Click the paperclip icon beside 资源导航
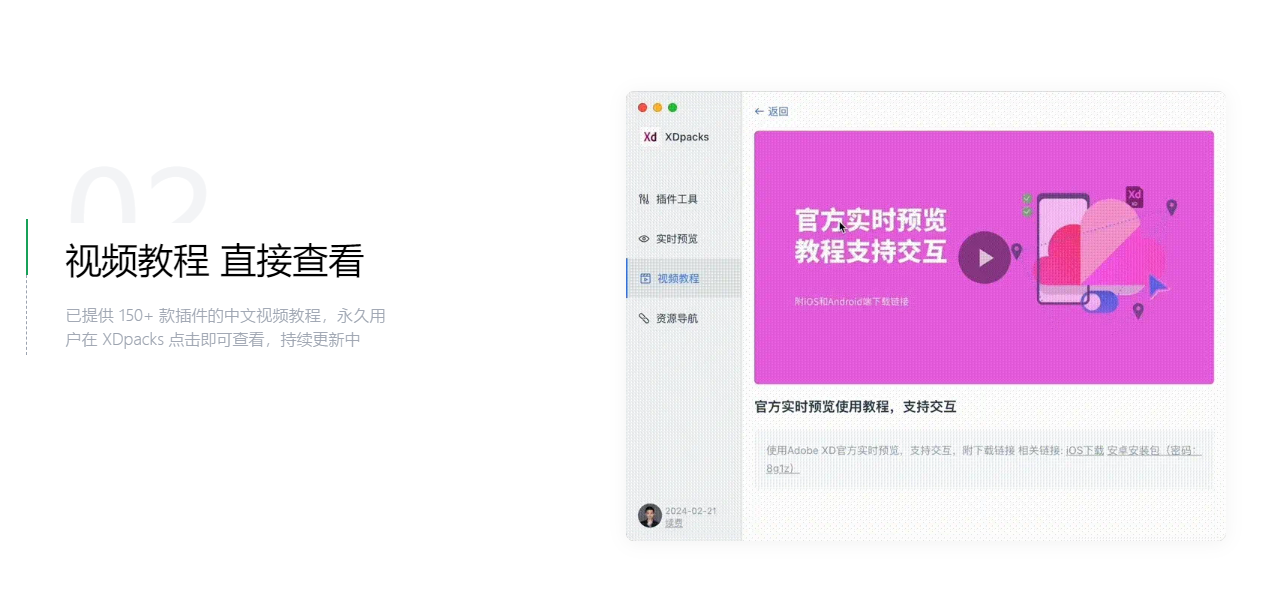1268x612 pixels. click(644, 318)
